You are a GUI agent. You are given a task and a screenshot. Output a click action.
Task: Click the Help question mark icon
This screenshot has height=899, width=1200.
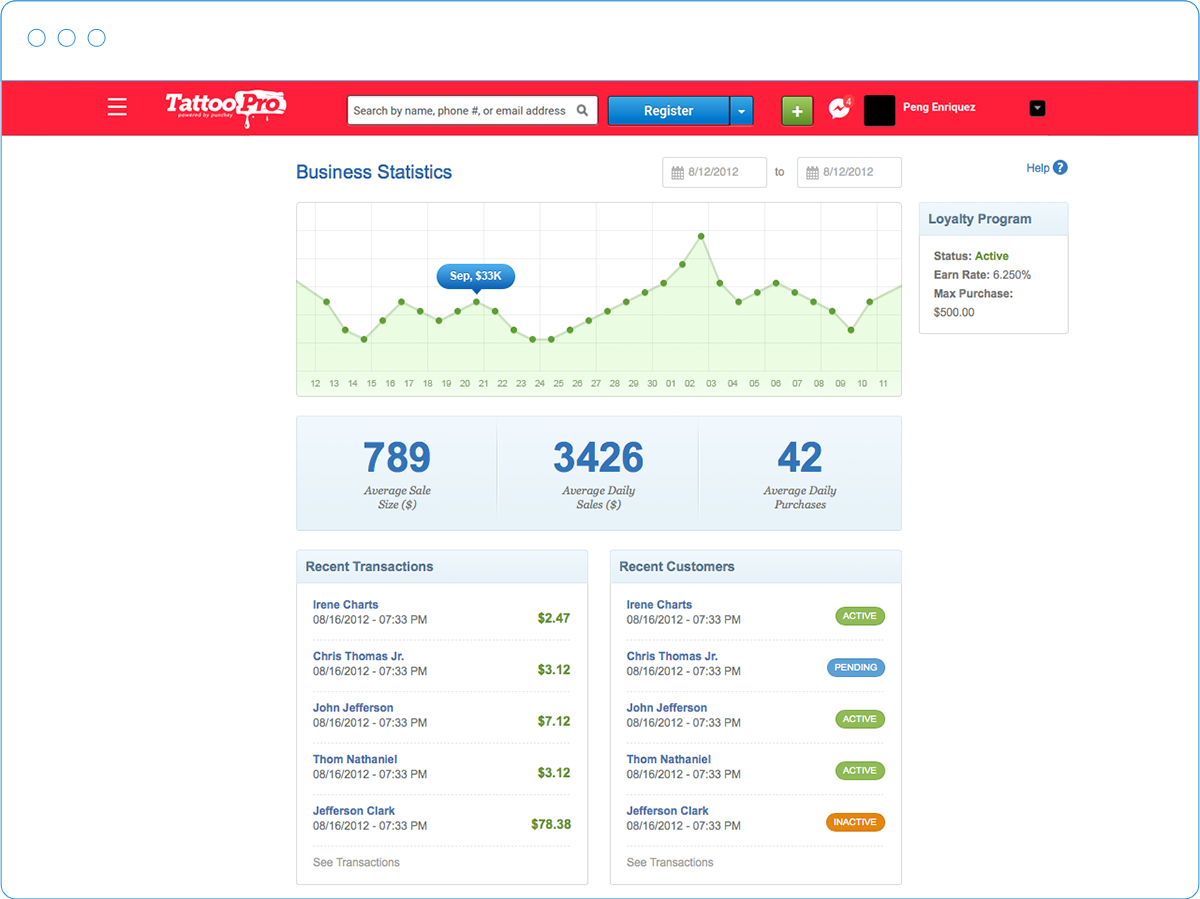pyautogui.click(x=1060, y=168)
